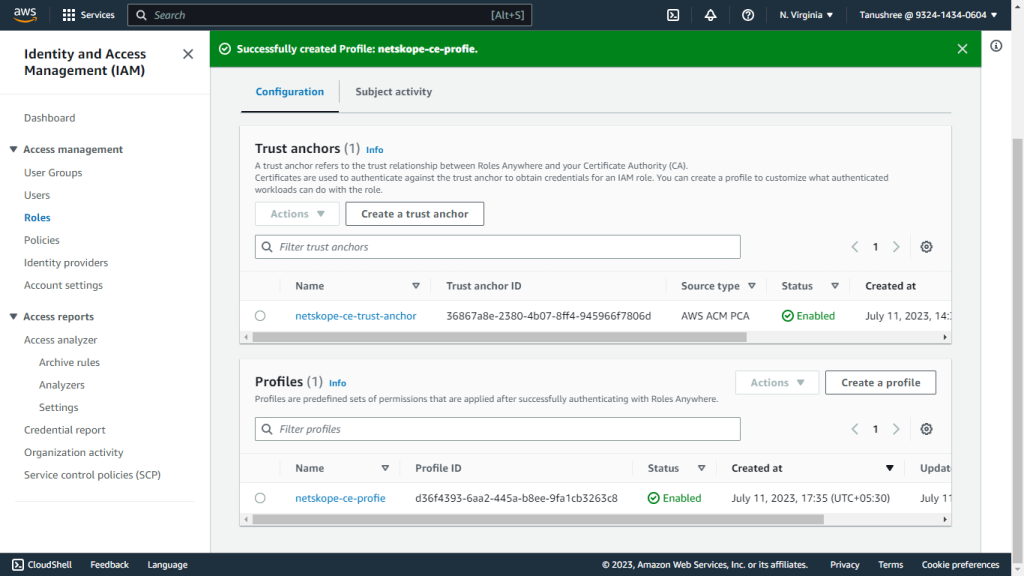Viewport: 1024px width, 576px height.
Task: Open profiles table settings gear
Action: pos(926,429)
